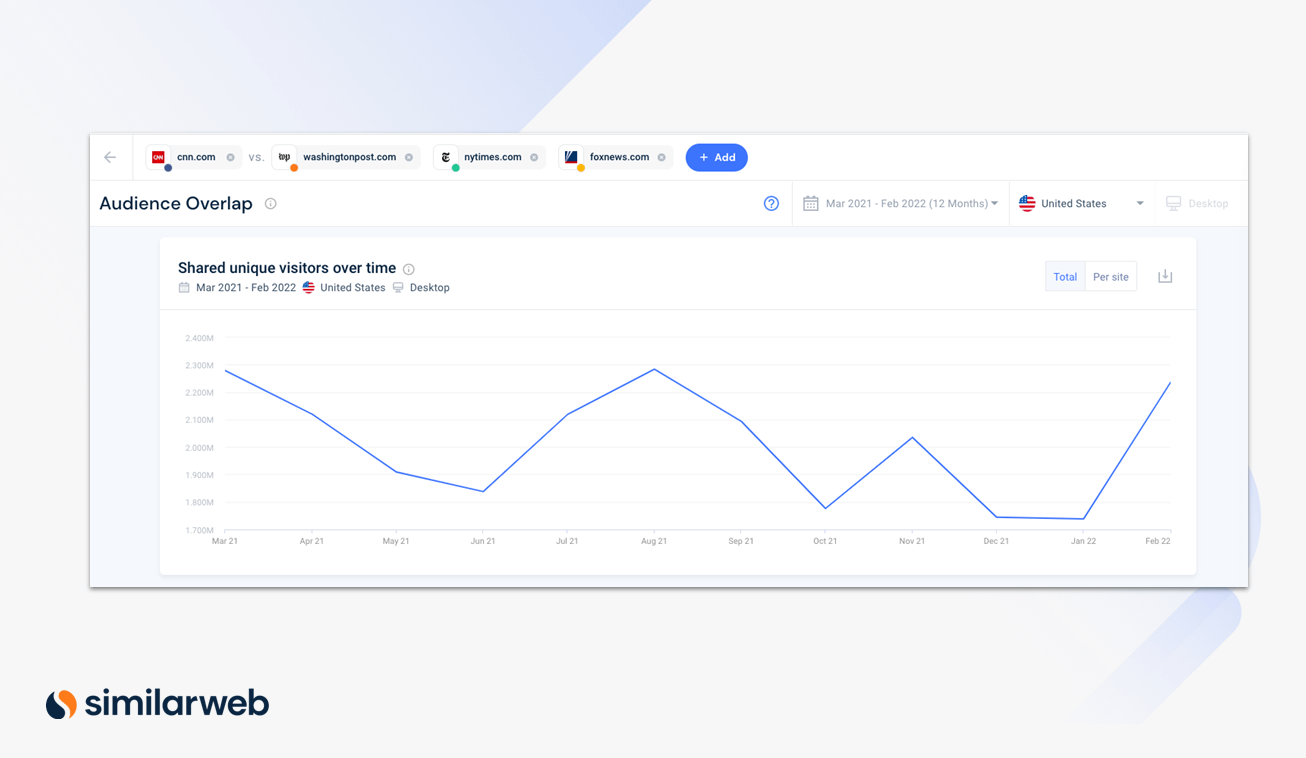Download the chart data
Image resolution: width=1306 pixels, height=758 pixels.
click(x=1165, y=276)
